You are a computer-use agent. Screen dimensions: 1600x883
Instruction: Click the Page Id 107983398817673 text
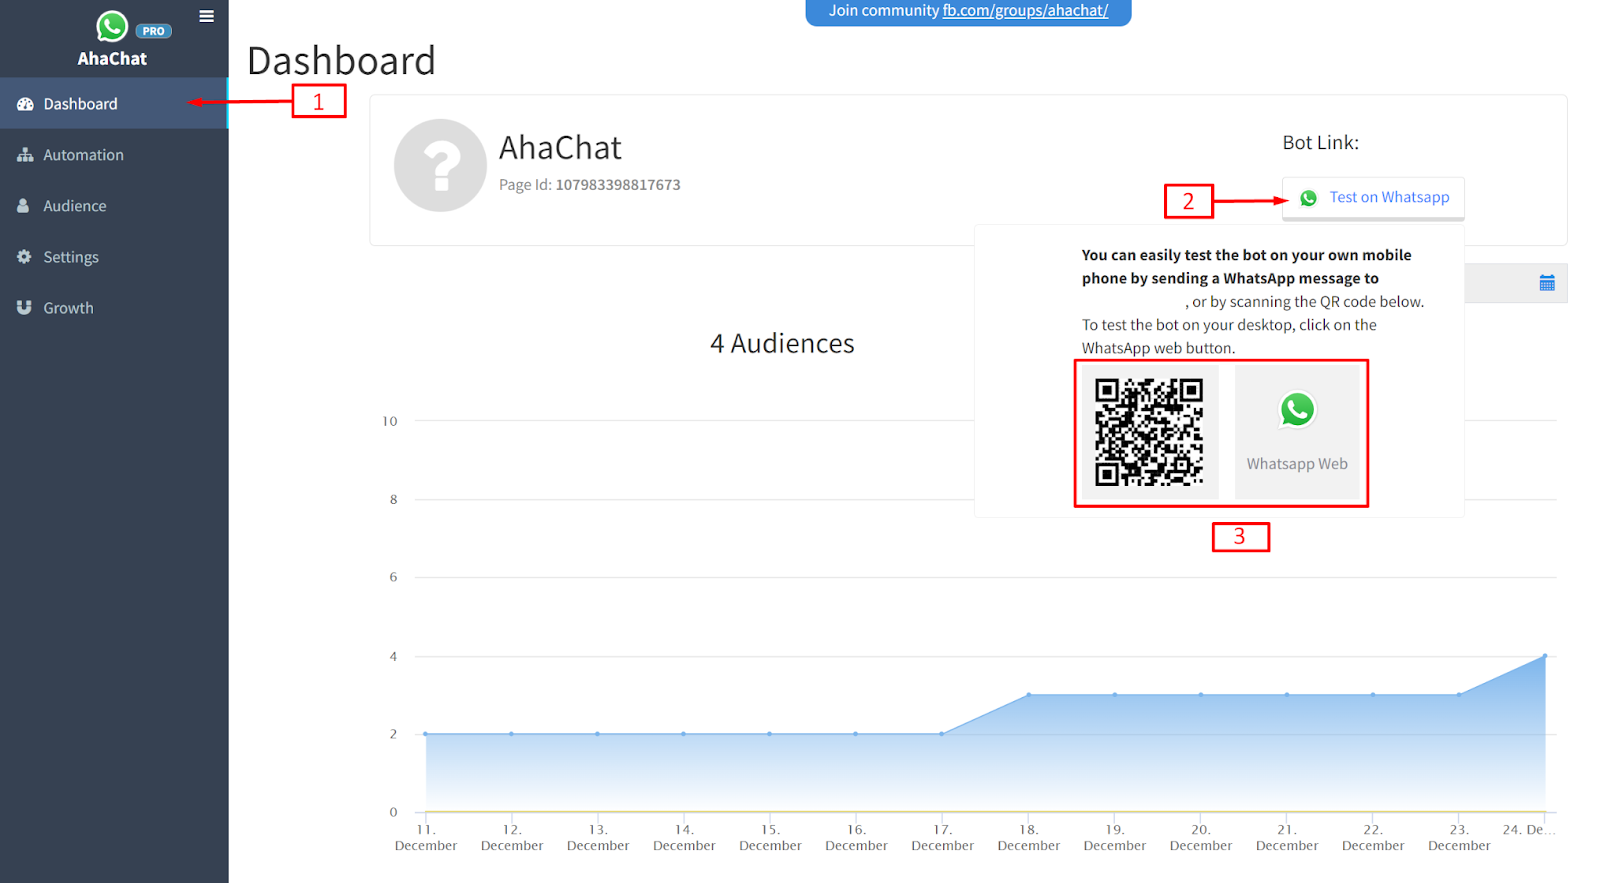pos(590,185)
